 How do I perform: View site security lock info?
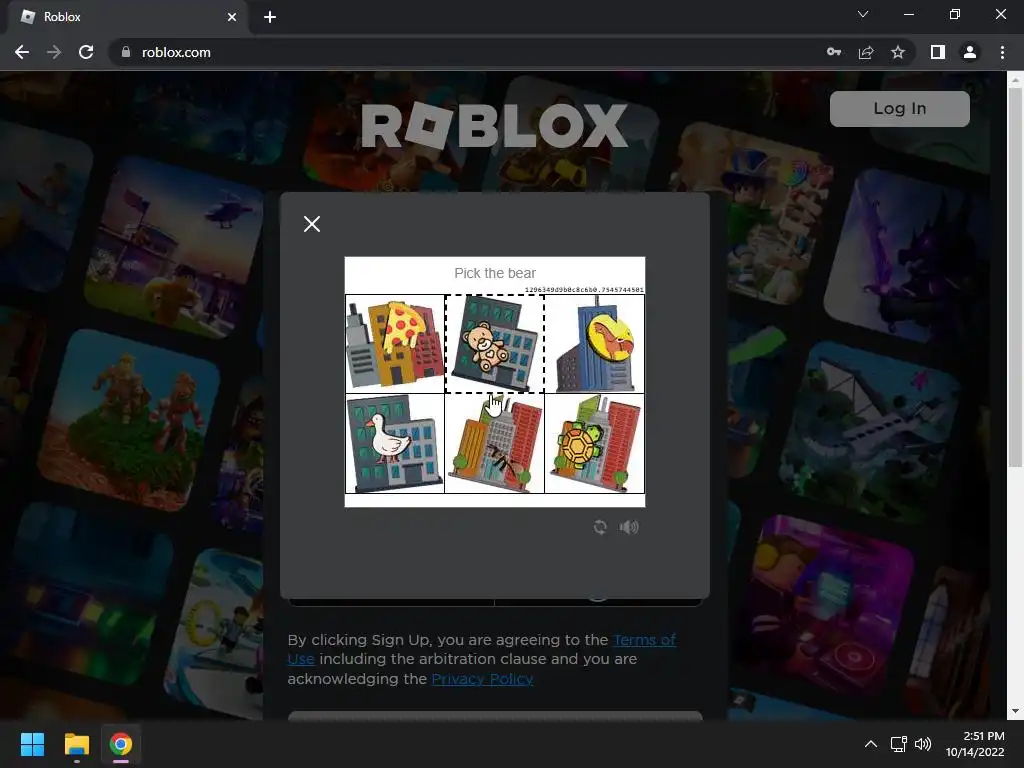coord(126,52)
